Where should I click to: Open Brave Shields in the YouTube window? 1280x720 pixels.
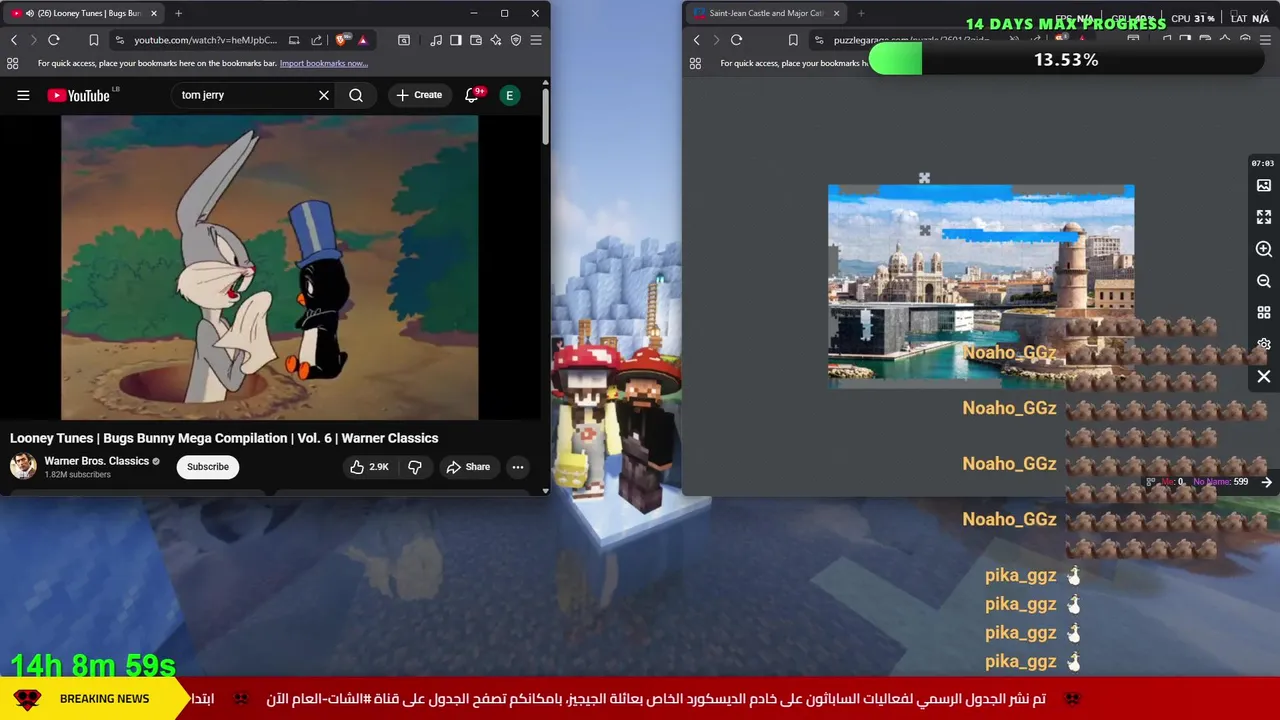(342, 40)
